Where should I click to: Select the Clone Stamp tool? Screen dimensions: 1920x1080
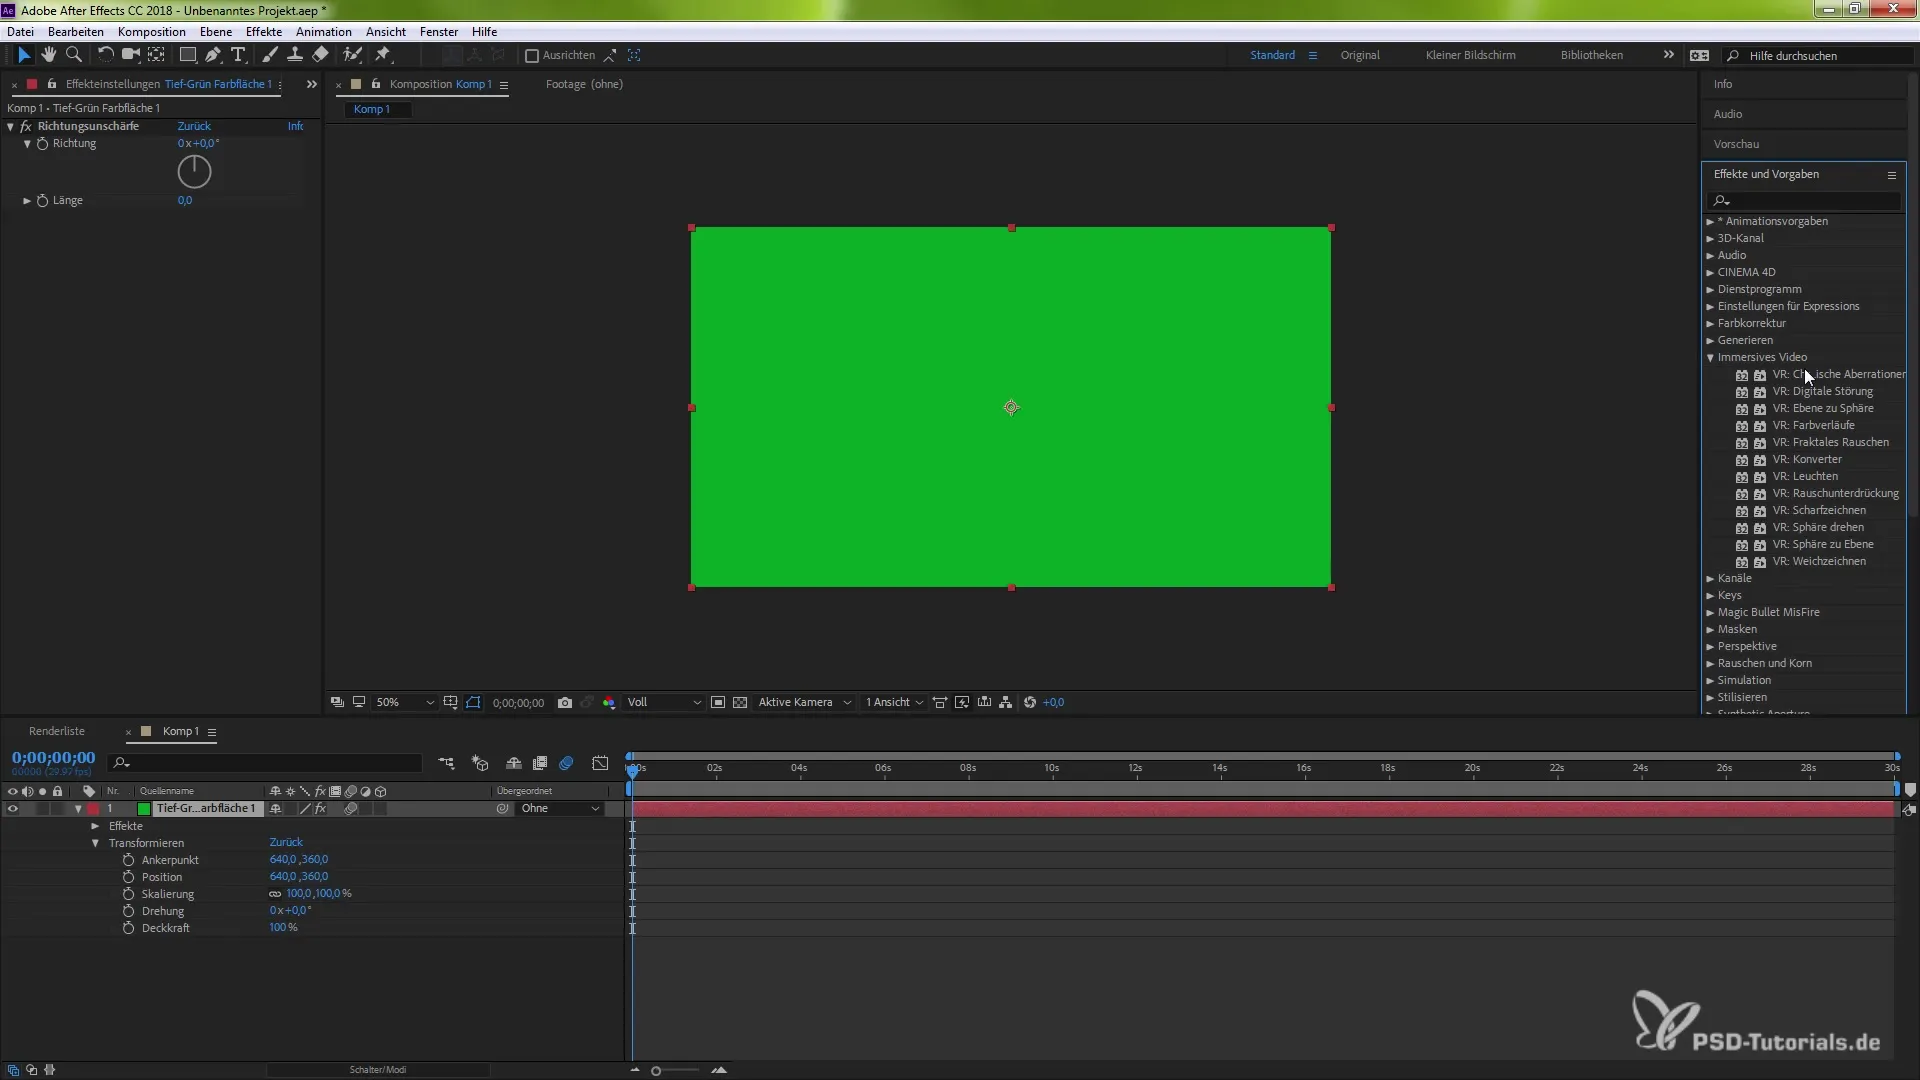pyautogui.click(x=295, y=55)
